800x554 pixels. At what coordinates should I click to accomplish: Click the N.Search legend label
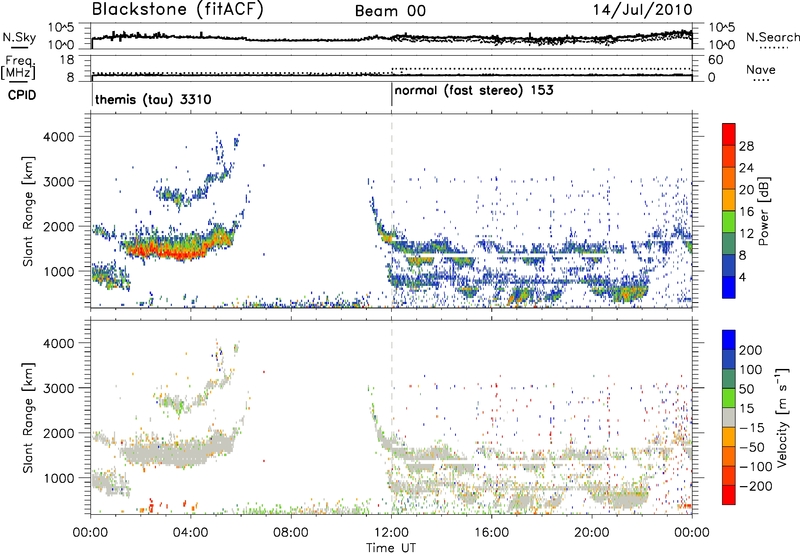click(x=772, y=37)
